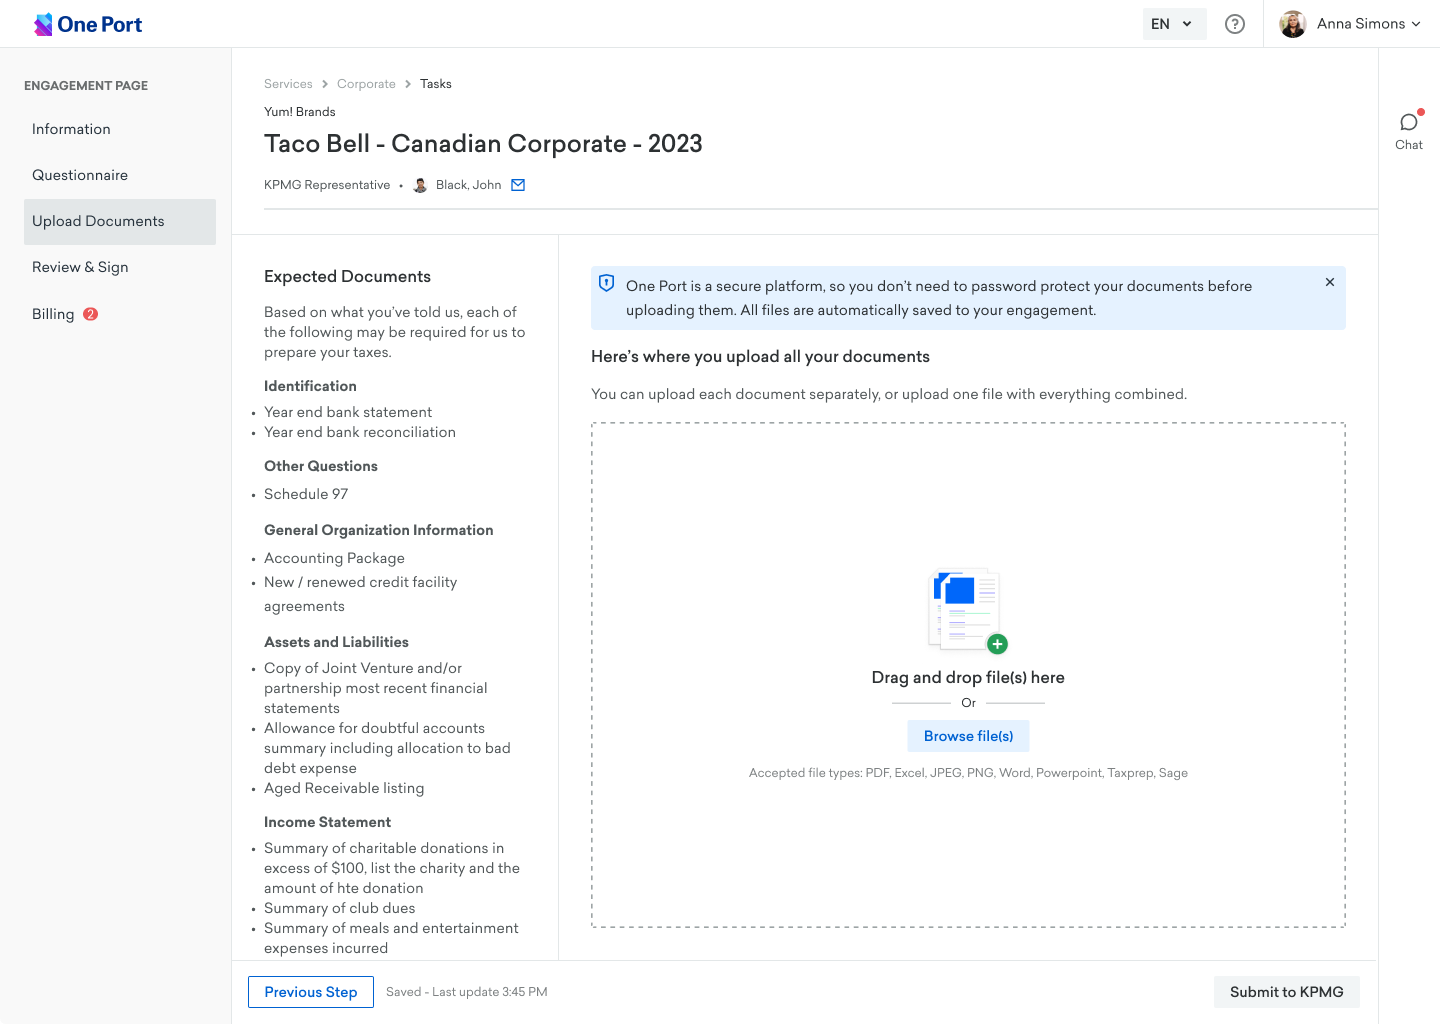
Task: Click 'New / renewed credit facility agreements'
Action: click(361, 594)
